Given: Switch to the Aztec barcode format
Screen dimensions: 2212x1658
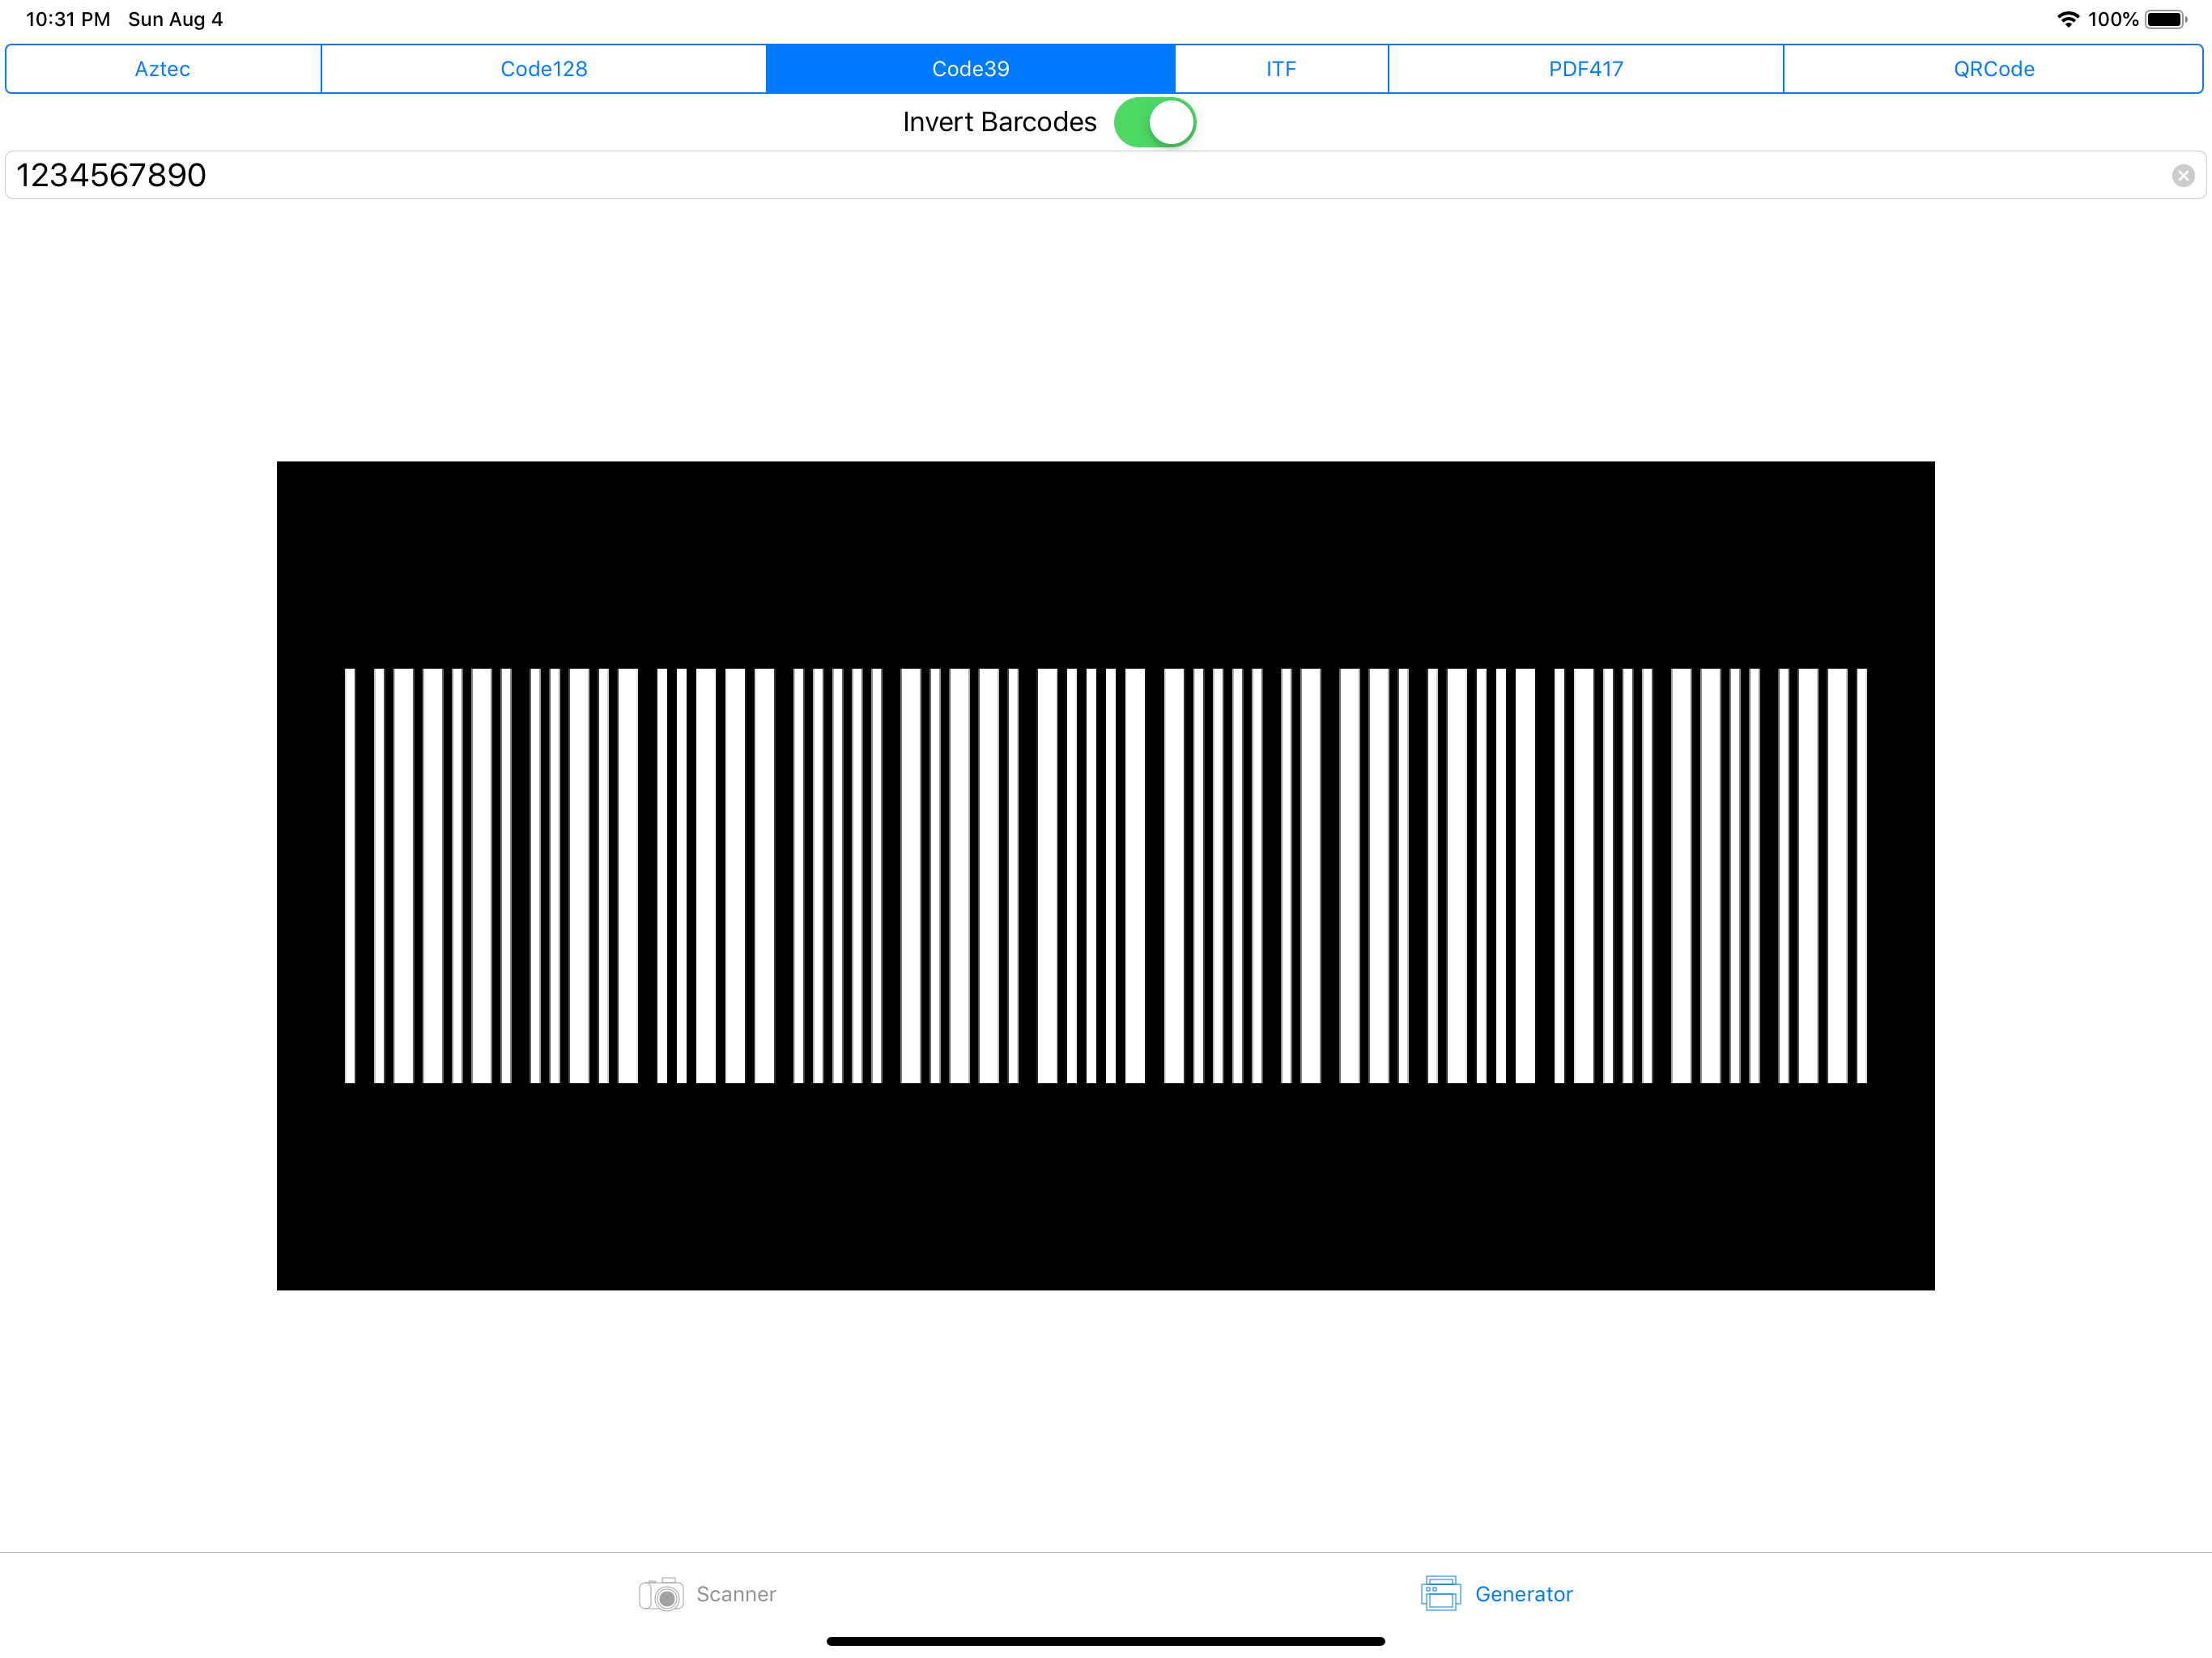Looking at the screenshot, I should 162,68.
